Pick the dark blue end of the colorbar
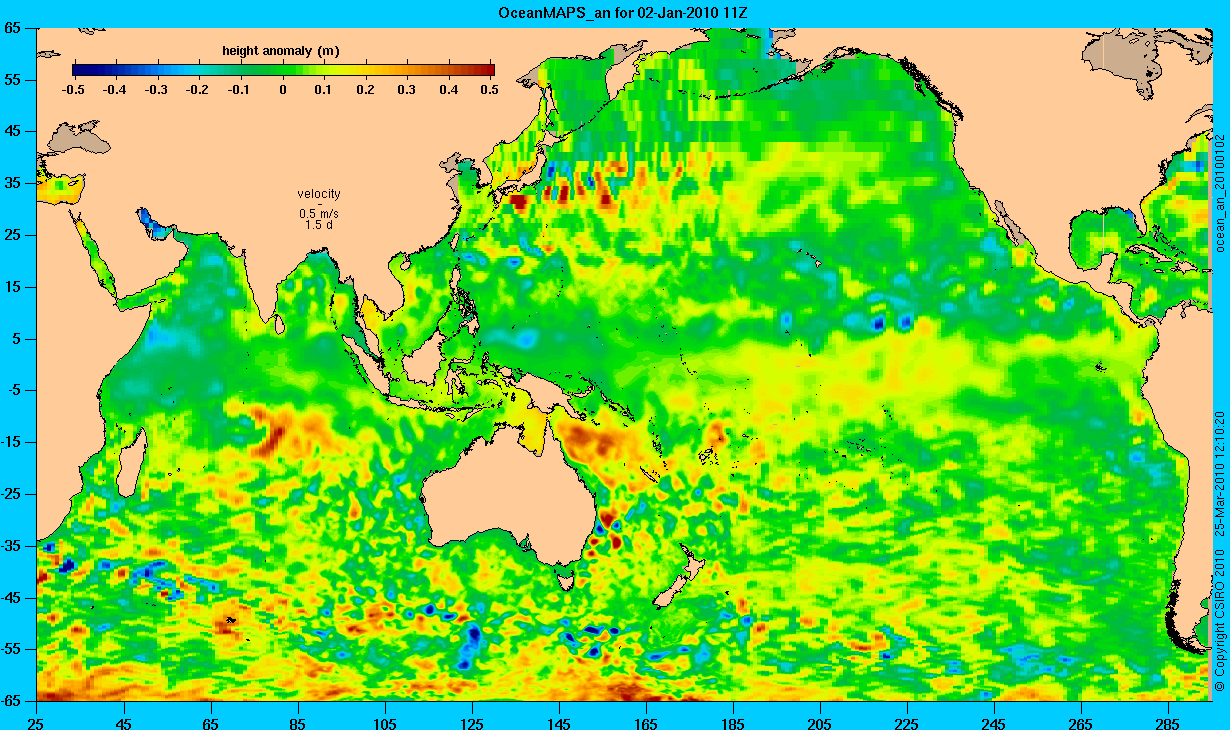 80,70
